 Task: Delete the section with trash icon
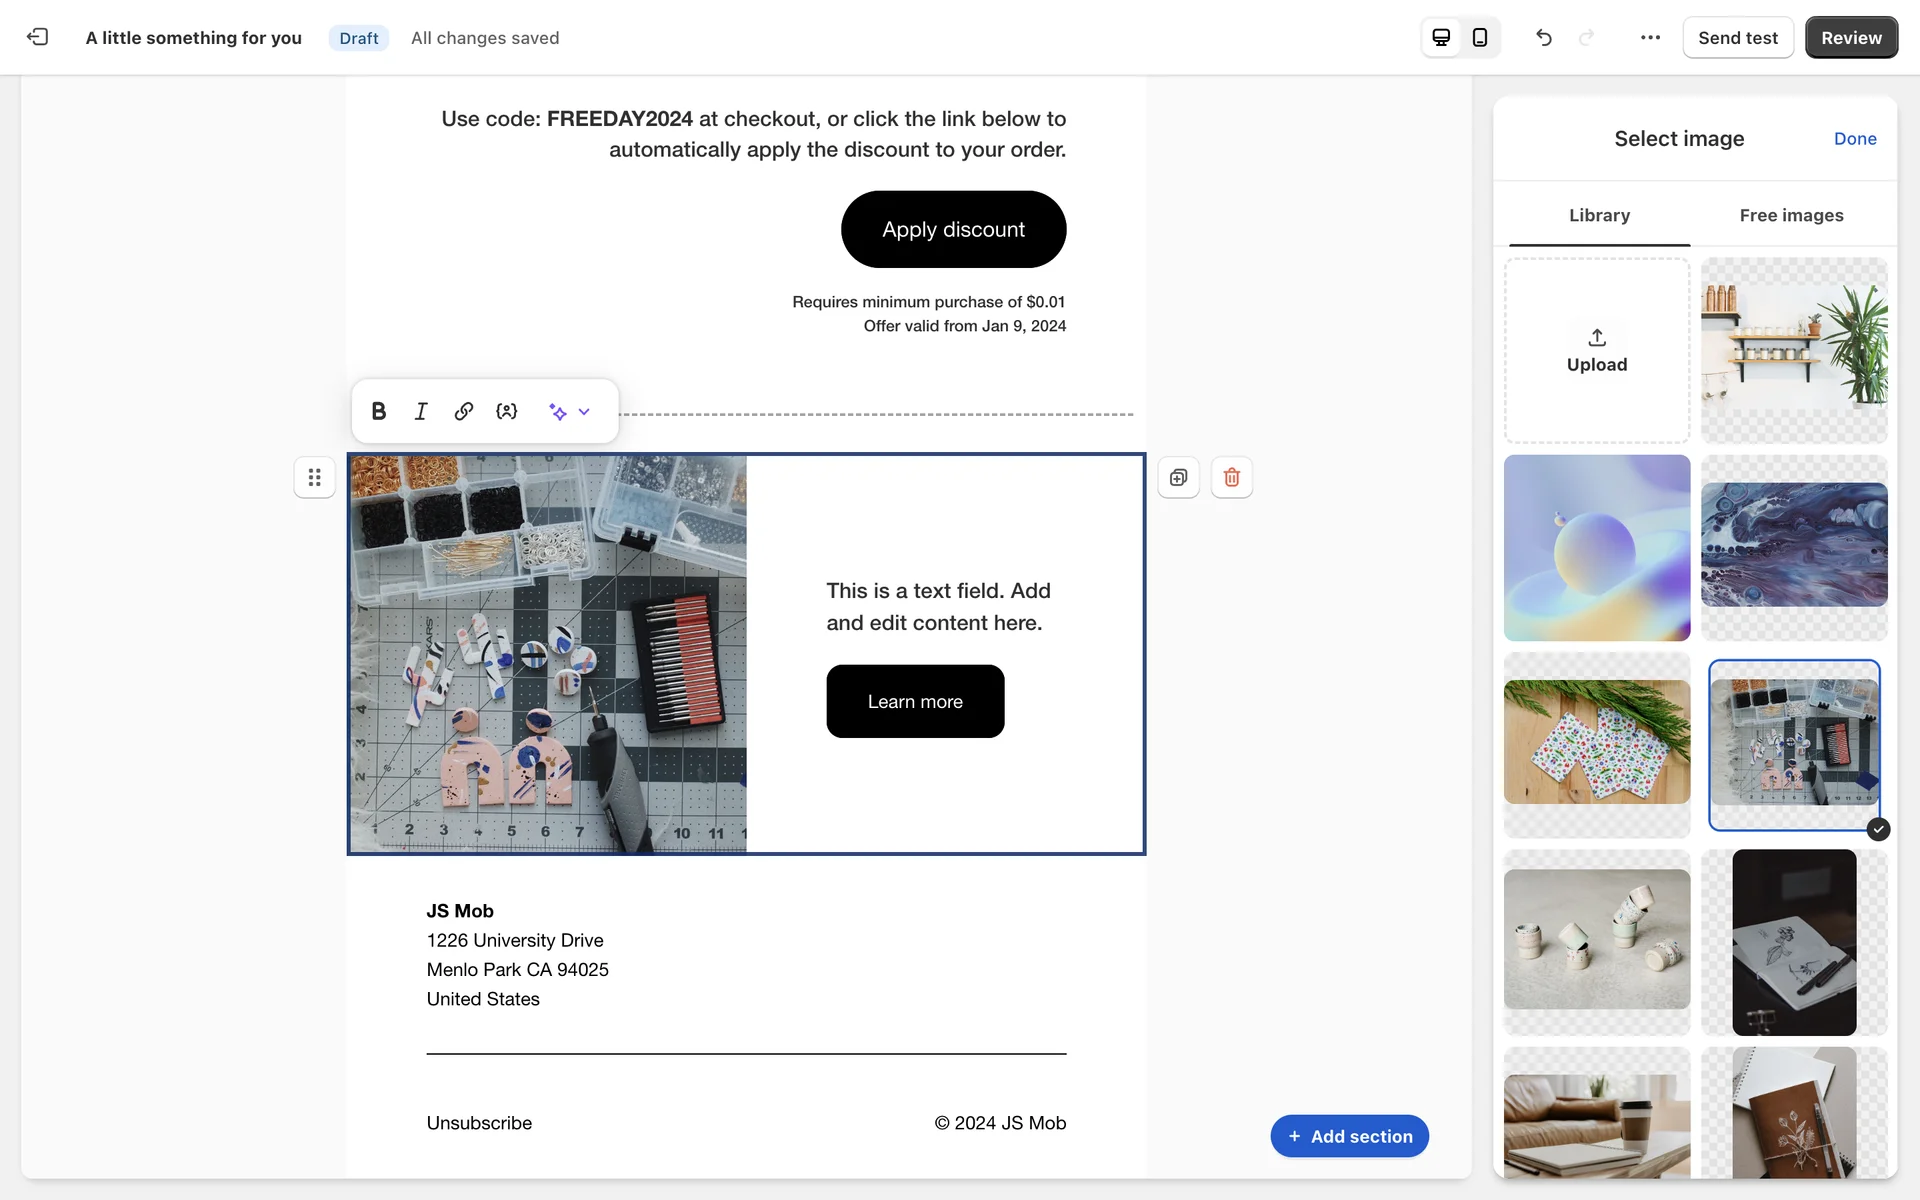click(1231, 477)
